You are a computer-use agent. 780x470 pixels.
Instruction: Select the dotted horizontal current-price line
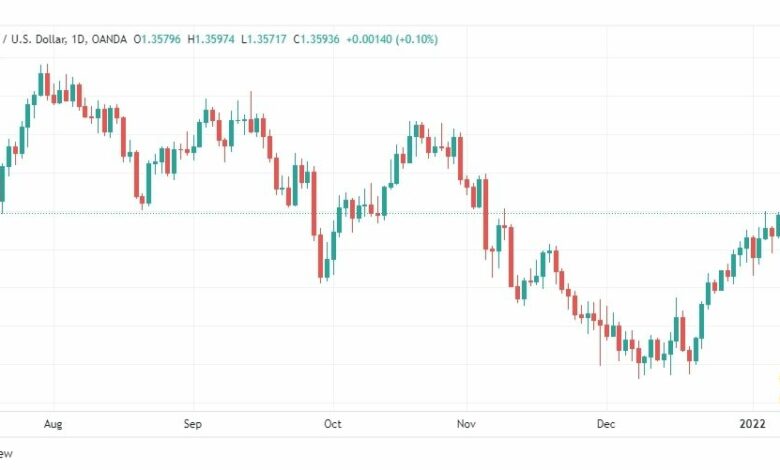(x=390, y=213)
